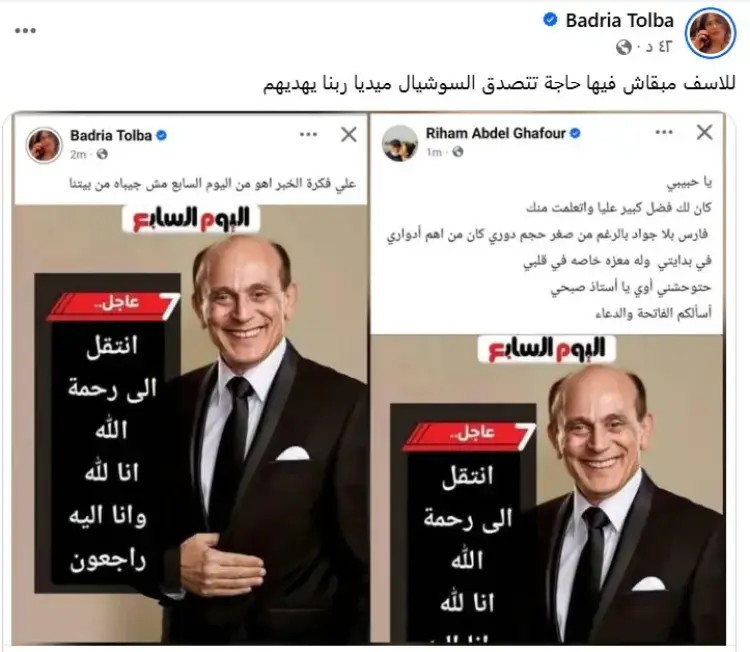Click the ٤٣ د post timestamp
This screenshot has width=750, height=652.
point(654,47)
